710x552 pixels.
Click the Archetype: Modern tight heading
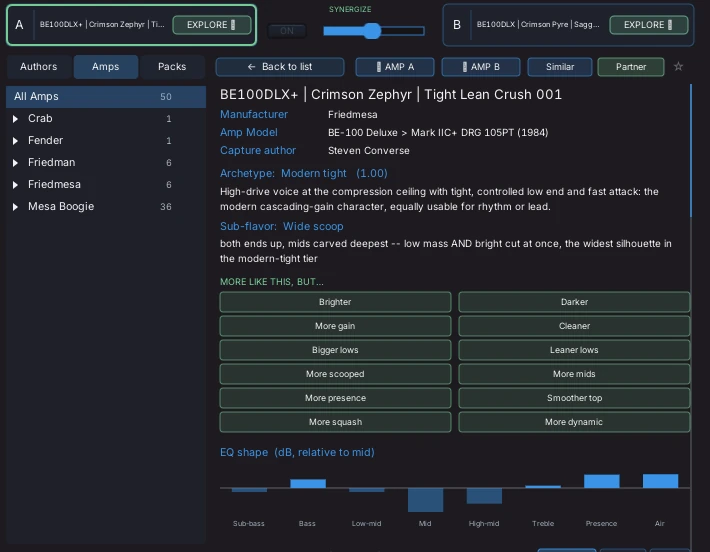point(303,173)
